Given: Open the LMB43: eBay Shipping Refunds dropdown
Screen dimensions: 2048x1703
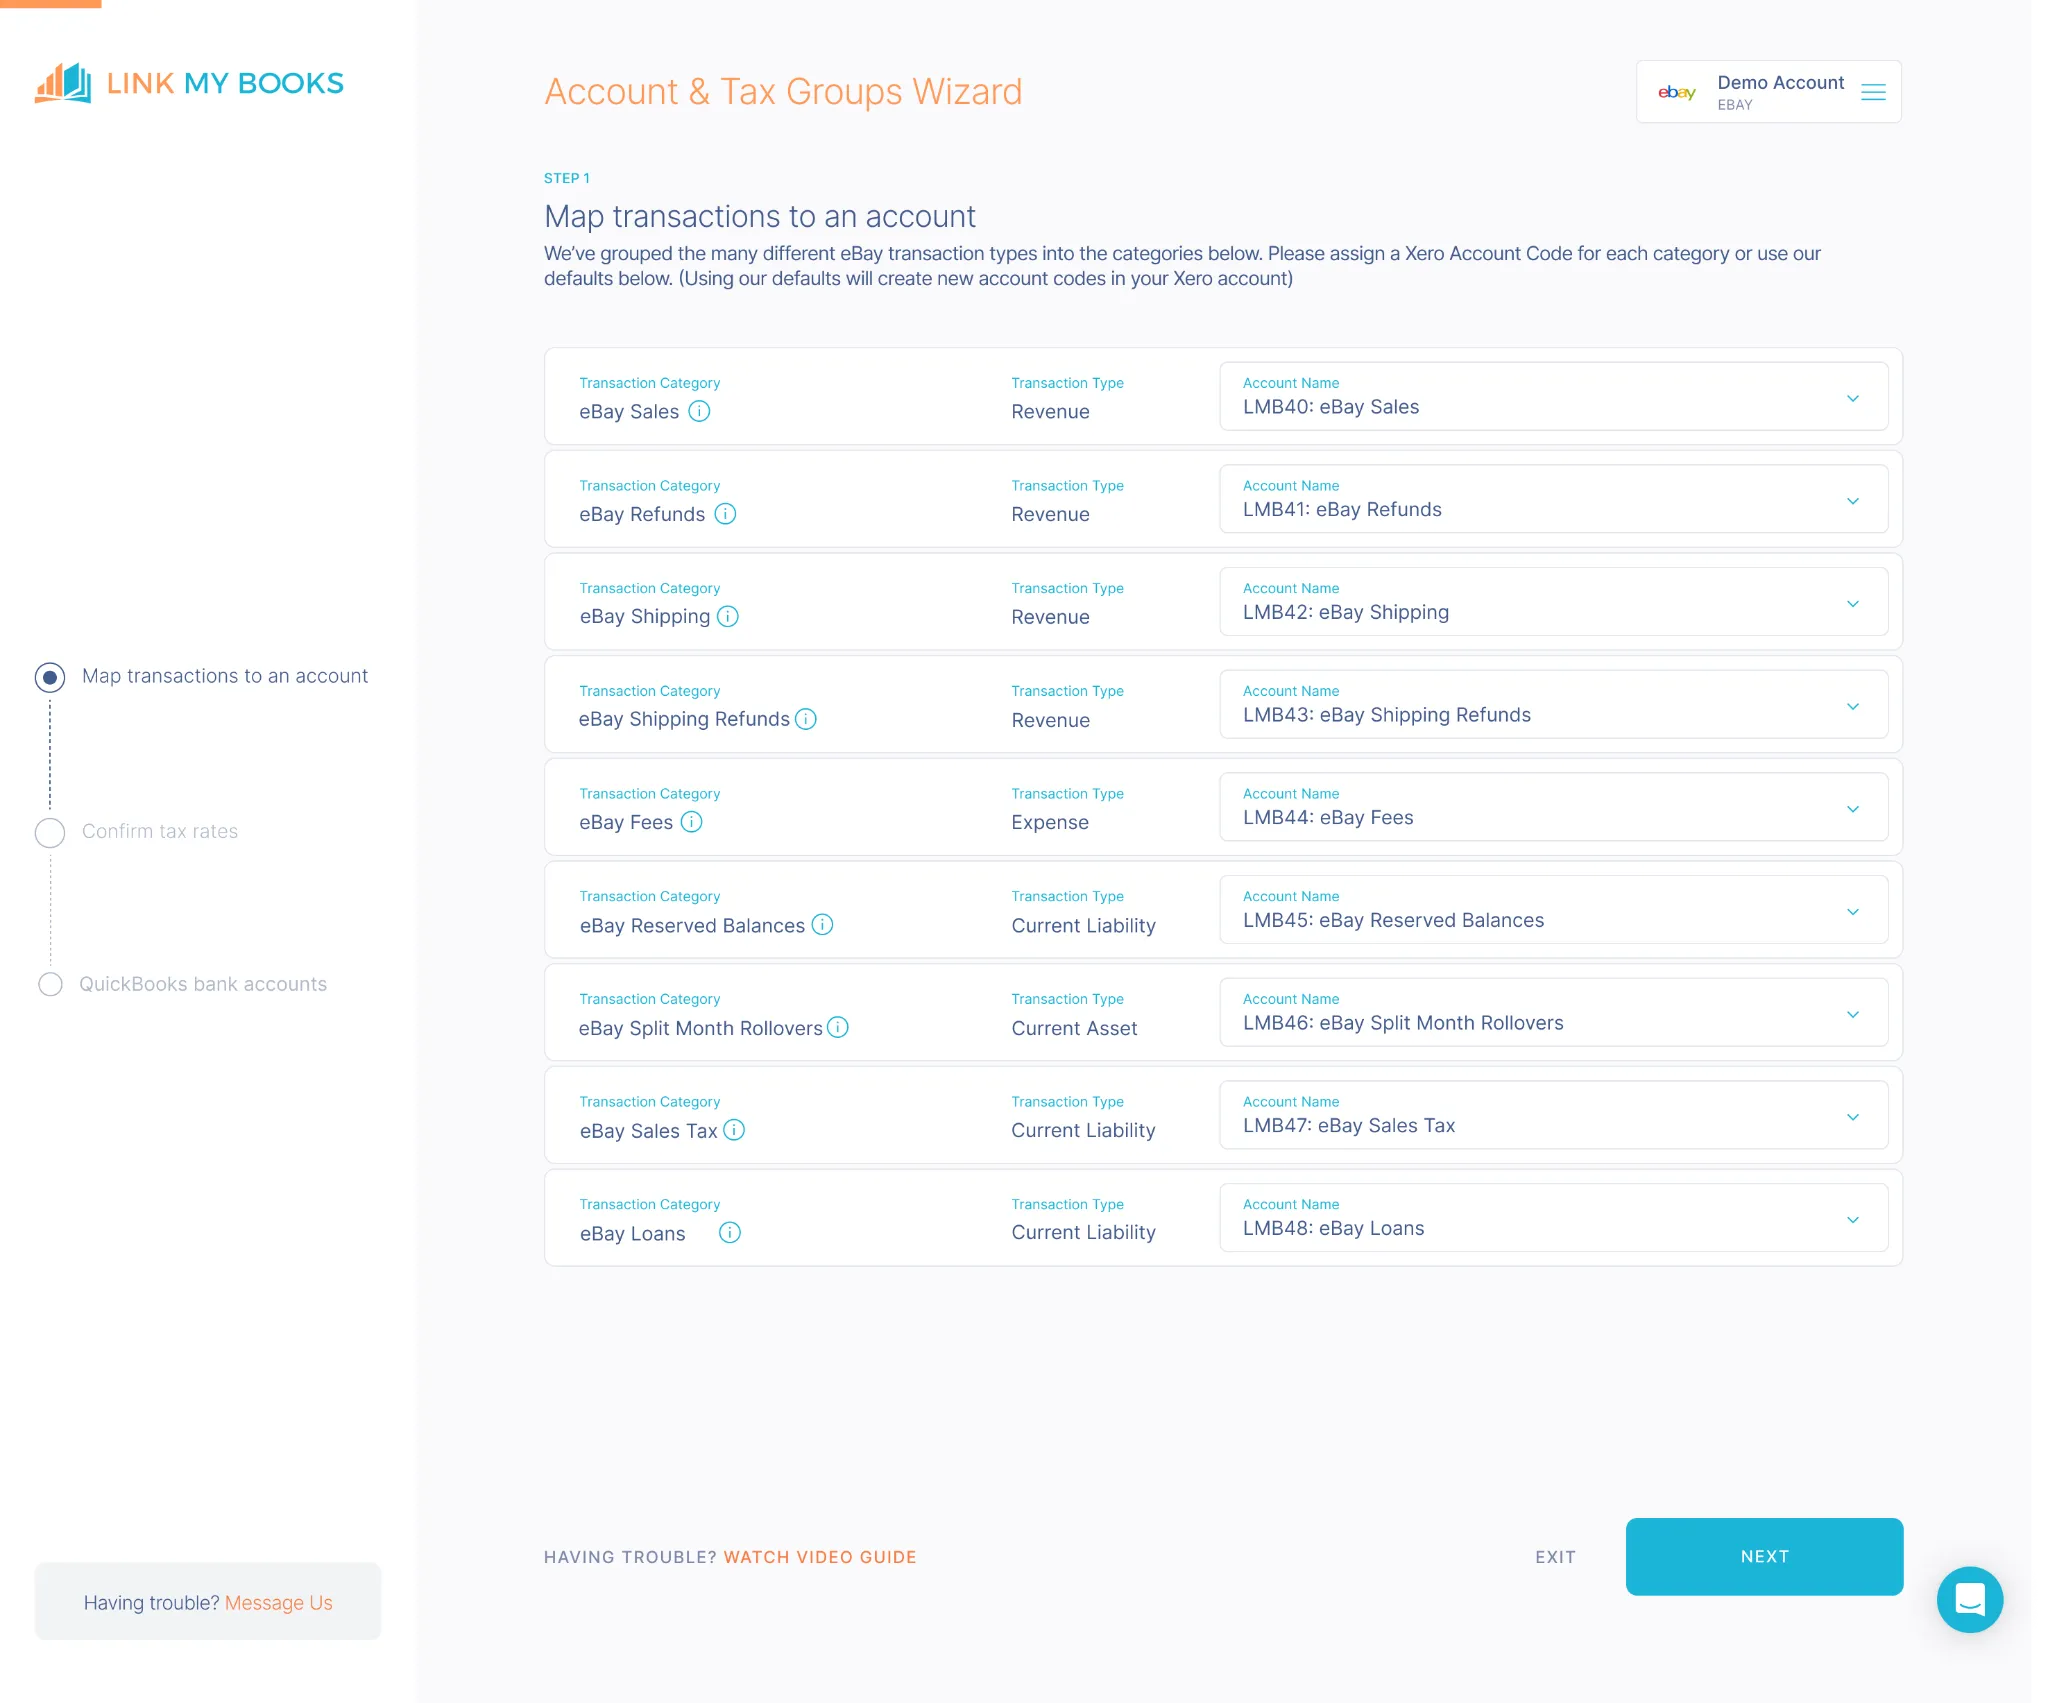Looking at the screenshot, I should (x=1553, y=705).
